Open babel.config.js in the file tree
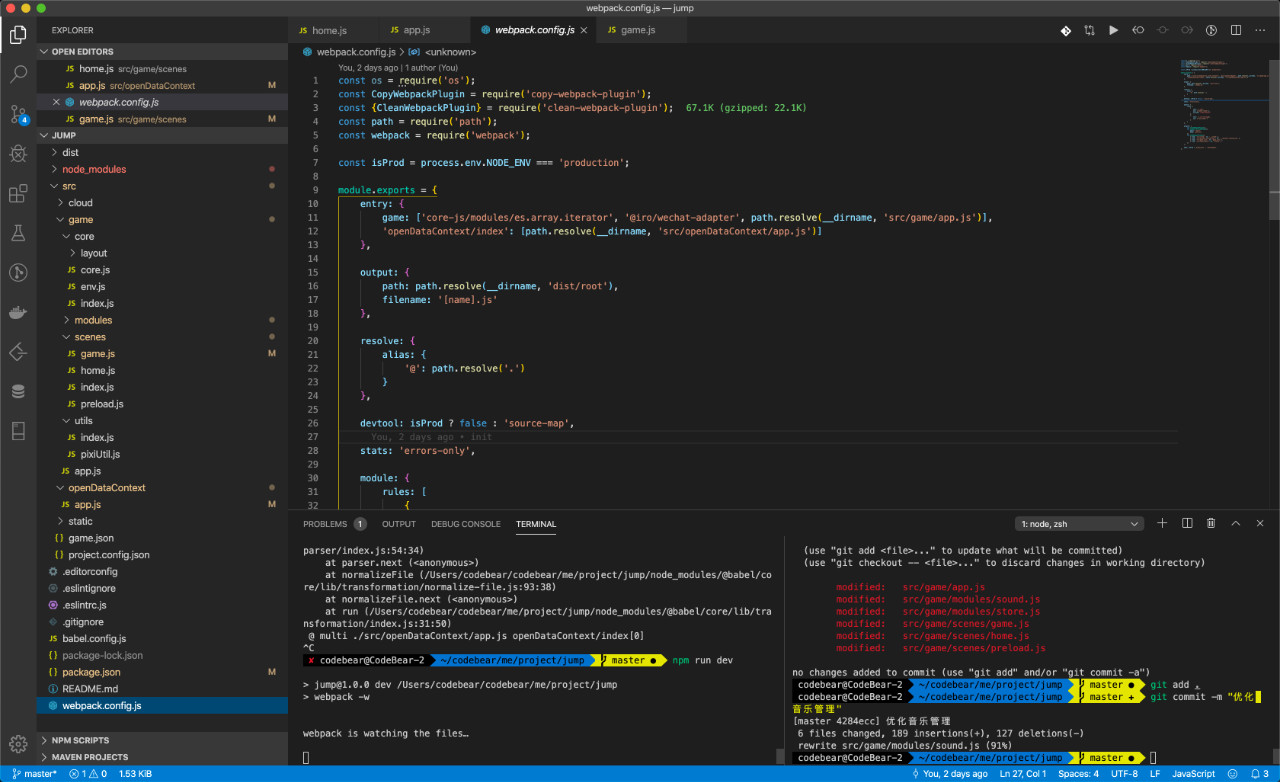Image resolution: width=1280 pixels, height=782 pixels. pyautogui.click(x=94, y=638)
